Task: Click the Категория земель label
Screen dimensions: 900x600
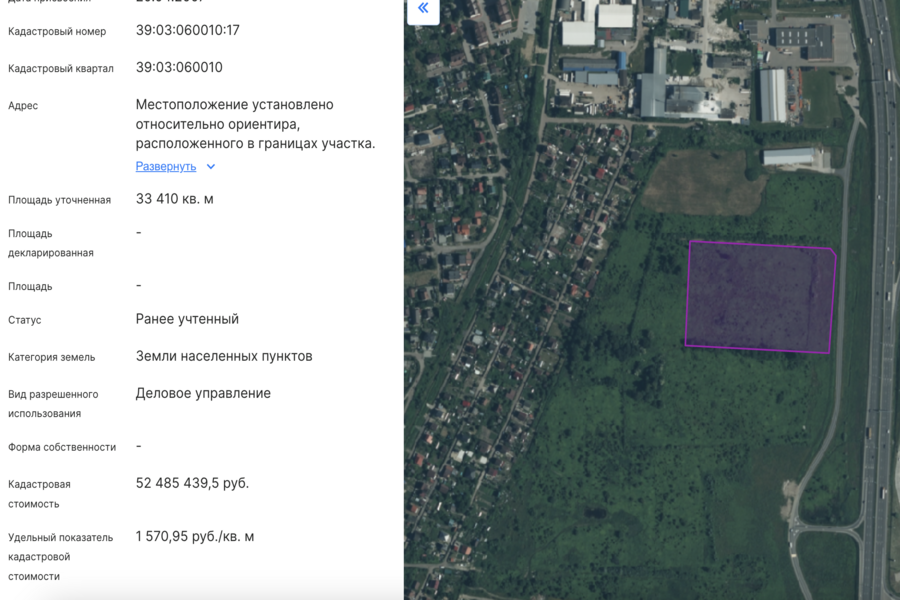Action: pos(52,357)
